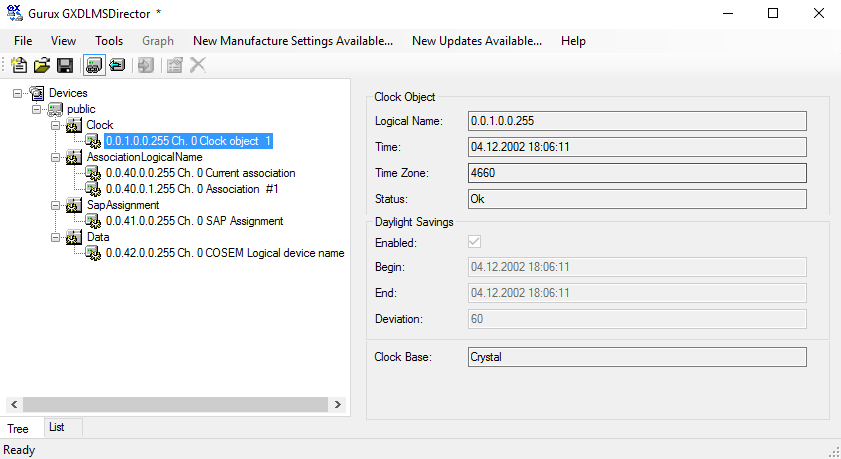Open the Tools menu
Viewport: 841px width, 459px height.
click(x=109, y=41)
